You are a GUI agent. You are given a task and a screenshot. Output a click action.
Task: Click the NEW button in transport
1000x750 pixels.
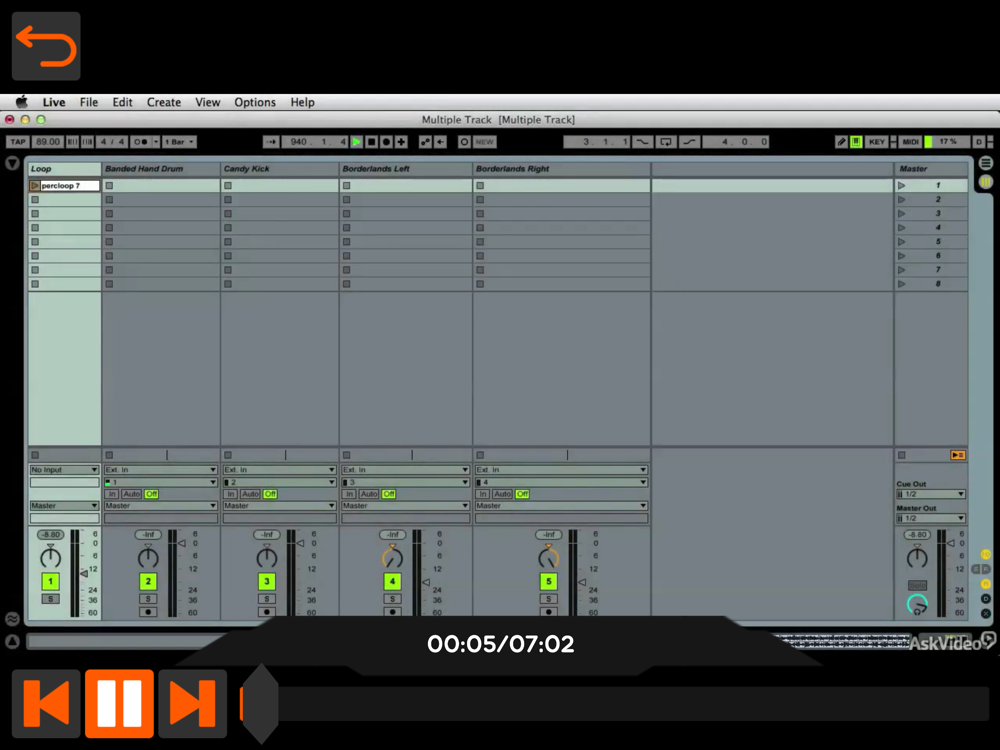tap(485, 142)
